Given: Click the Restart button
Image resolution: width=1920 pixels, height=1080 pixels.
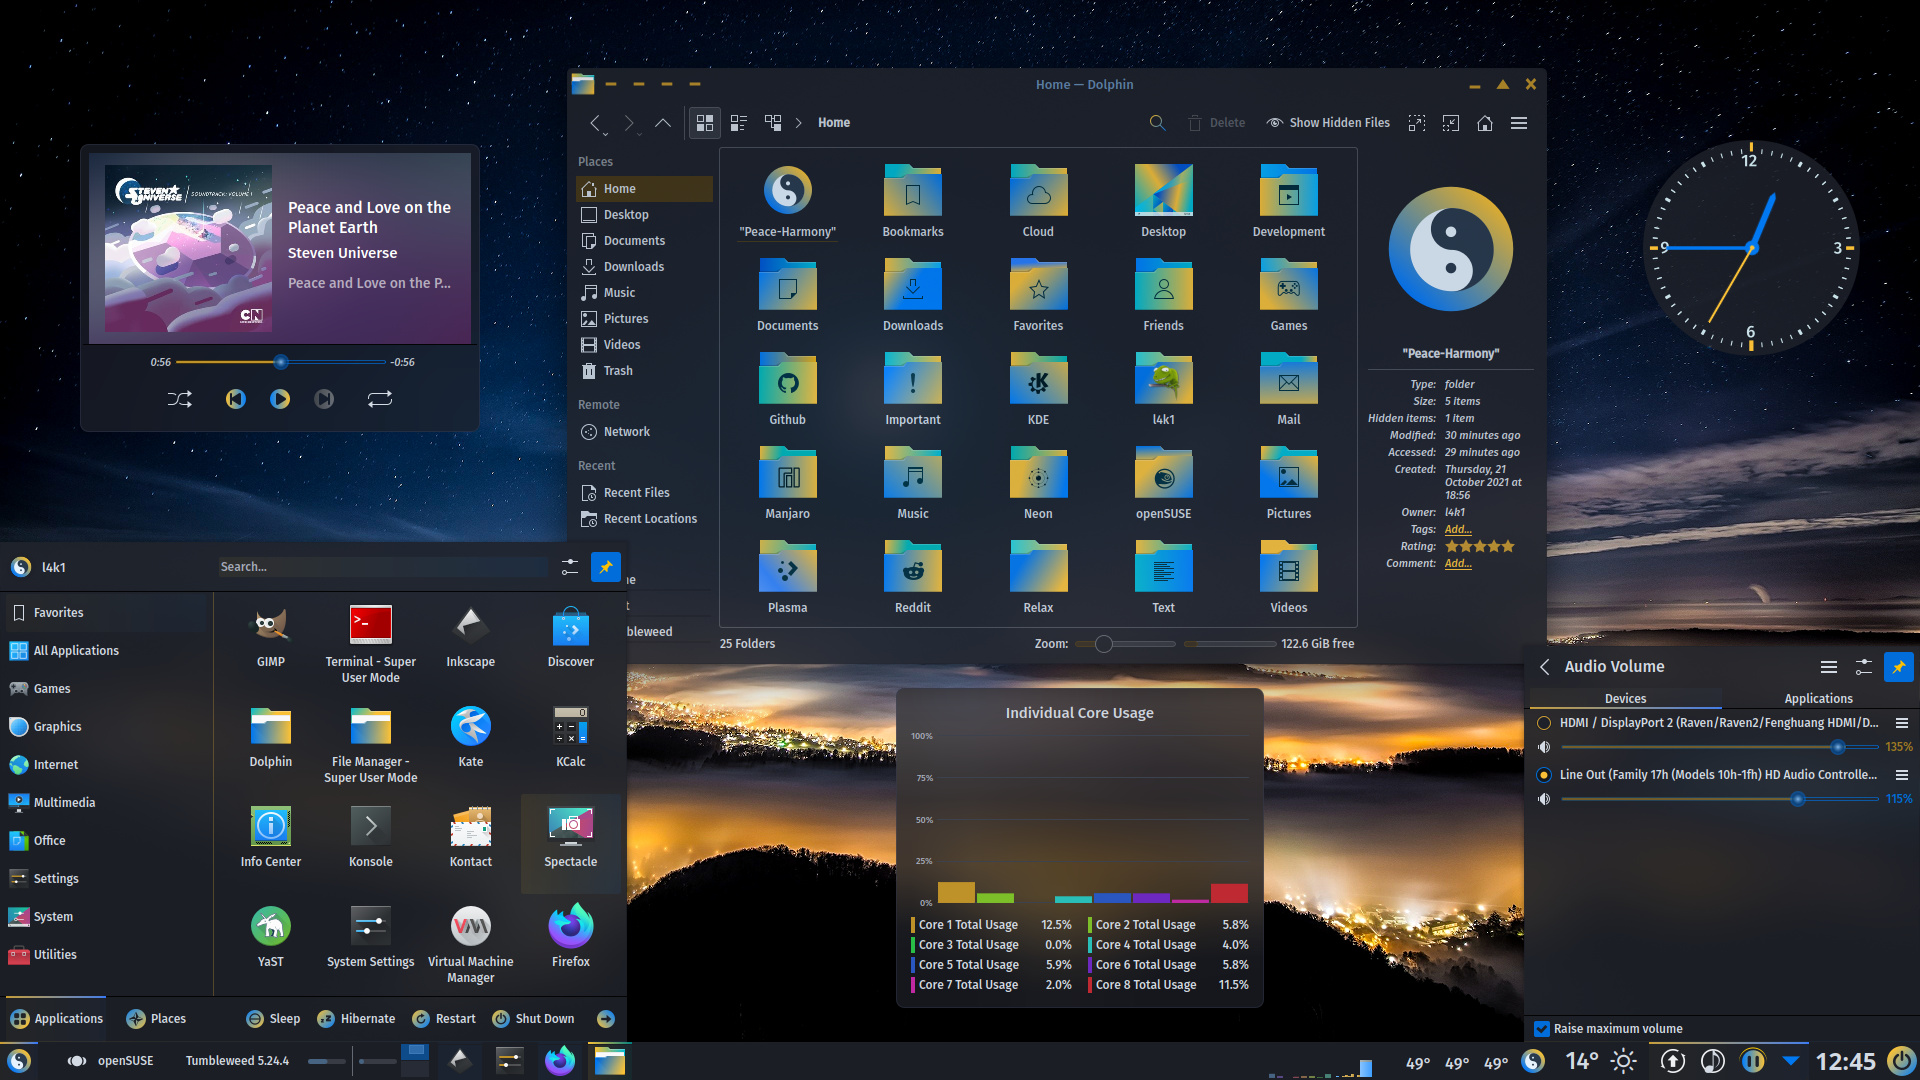Looking at the screenshot, I should click(444, 1019).
